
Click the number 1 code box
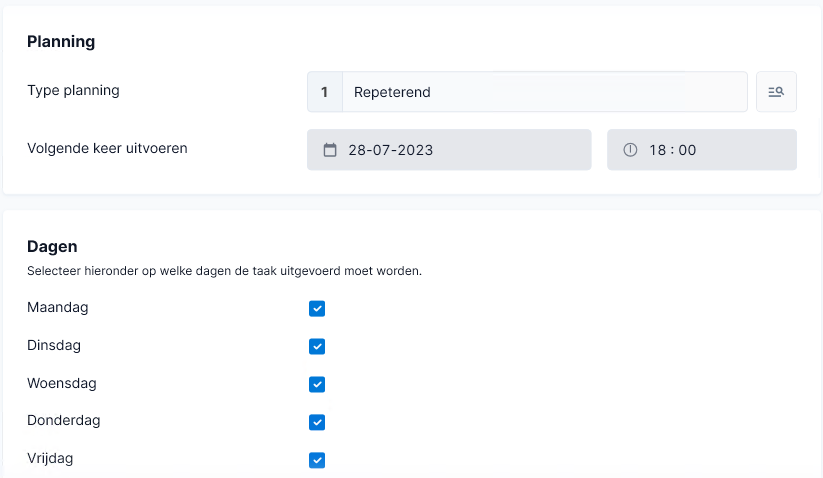coord(325,92)
